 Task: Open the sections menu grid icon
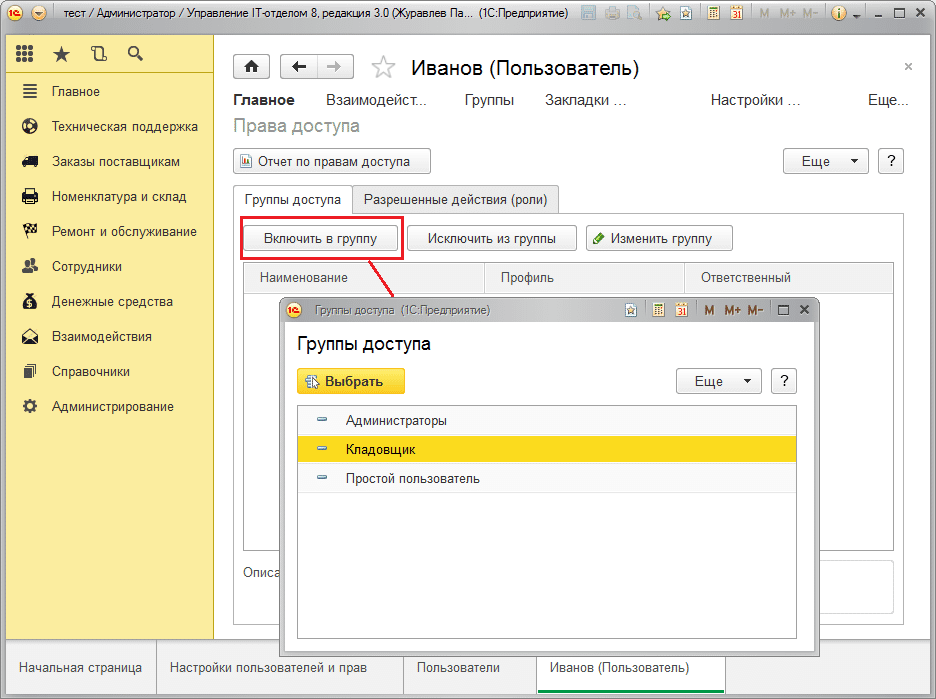[24, 54]
